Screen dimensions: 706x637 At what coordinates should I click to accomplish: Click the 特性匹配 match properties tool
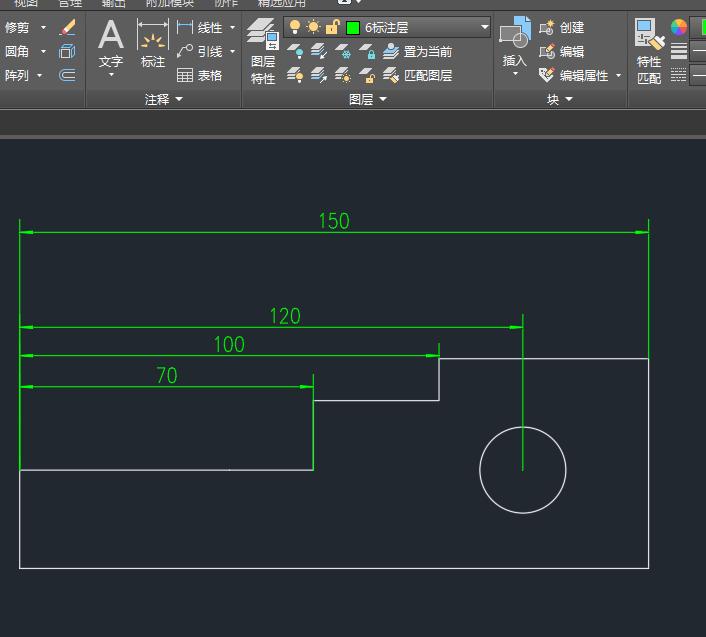pyautogui.click(x=649, y=51)
